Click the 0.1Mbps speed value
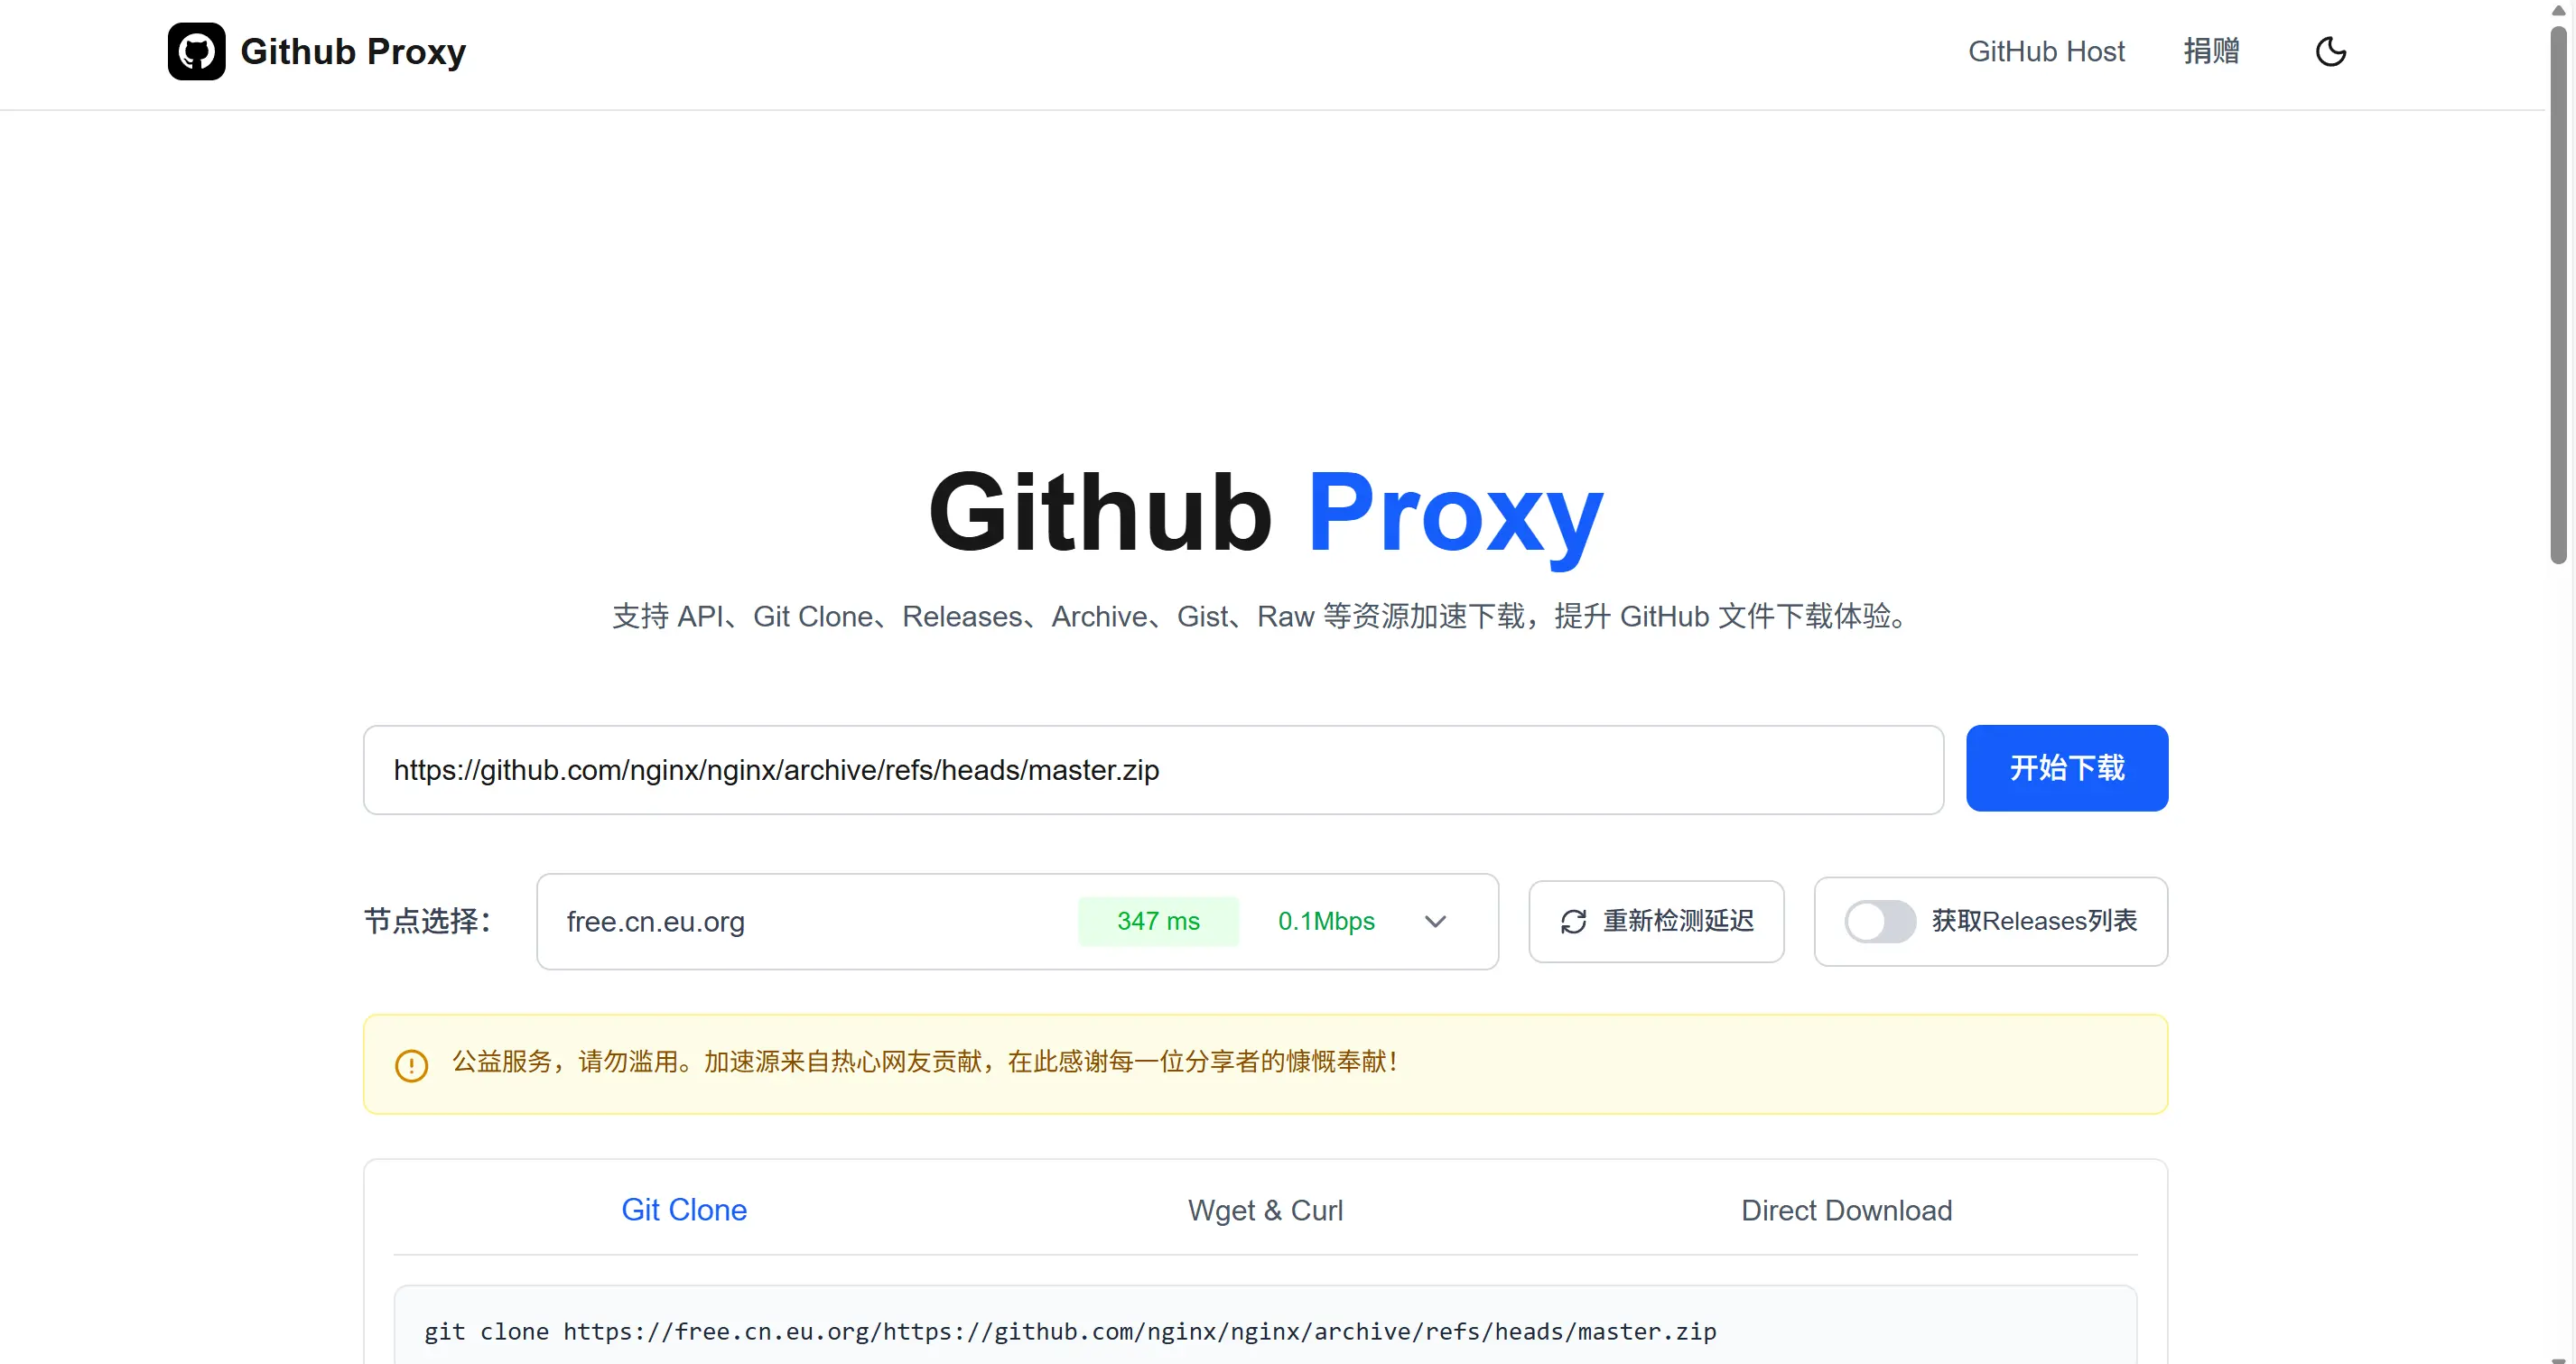 click(1326, 921)
